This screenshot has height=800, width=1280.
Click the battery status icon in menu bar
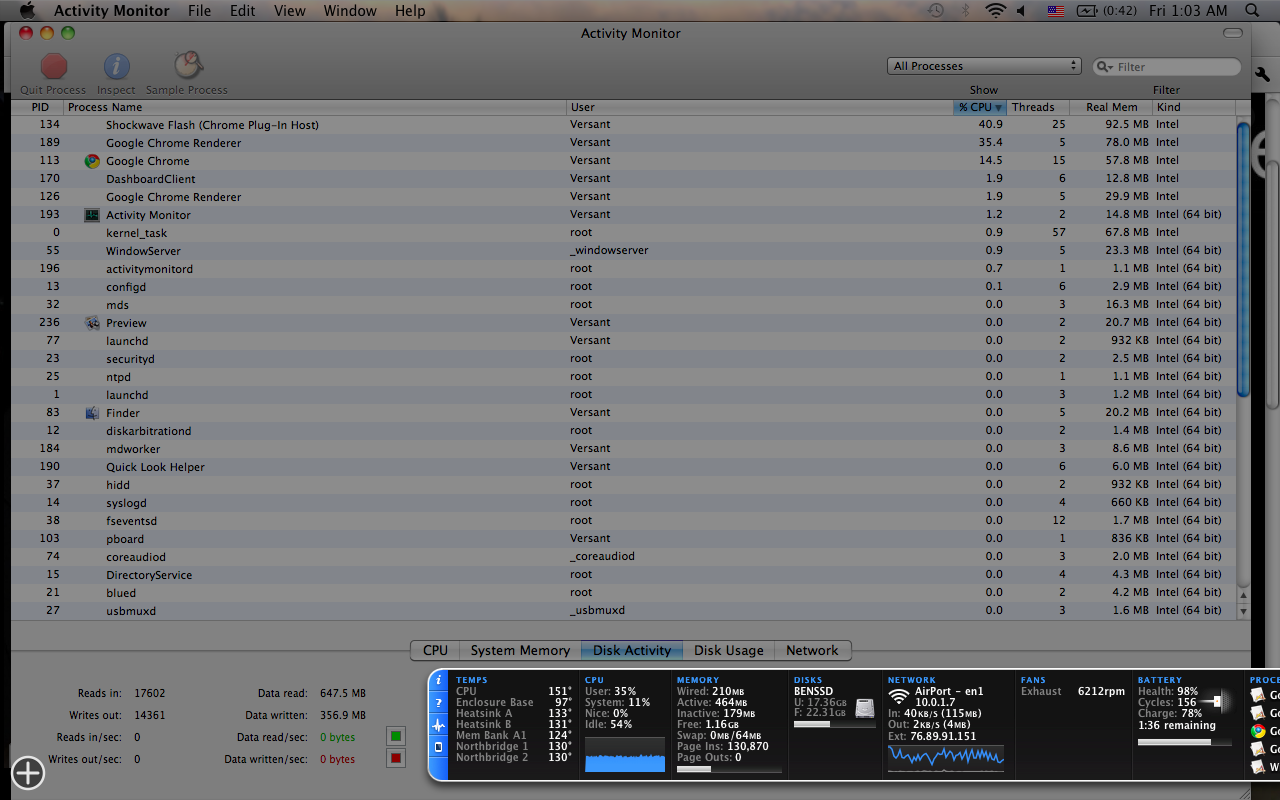point(1087,11)
